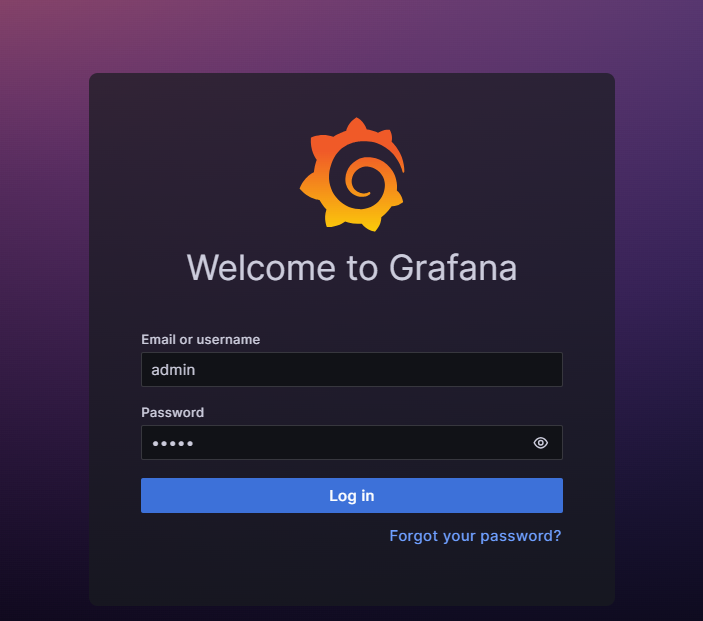Click the blank space after "admin" in username box
Screen dimensions: 703x621
coord(377,369)
